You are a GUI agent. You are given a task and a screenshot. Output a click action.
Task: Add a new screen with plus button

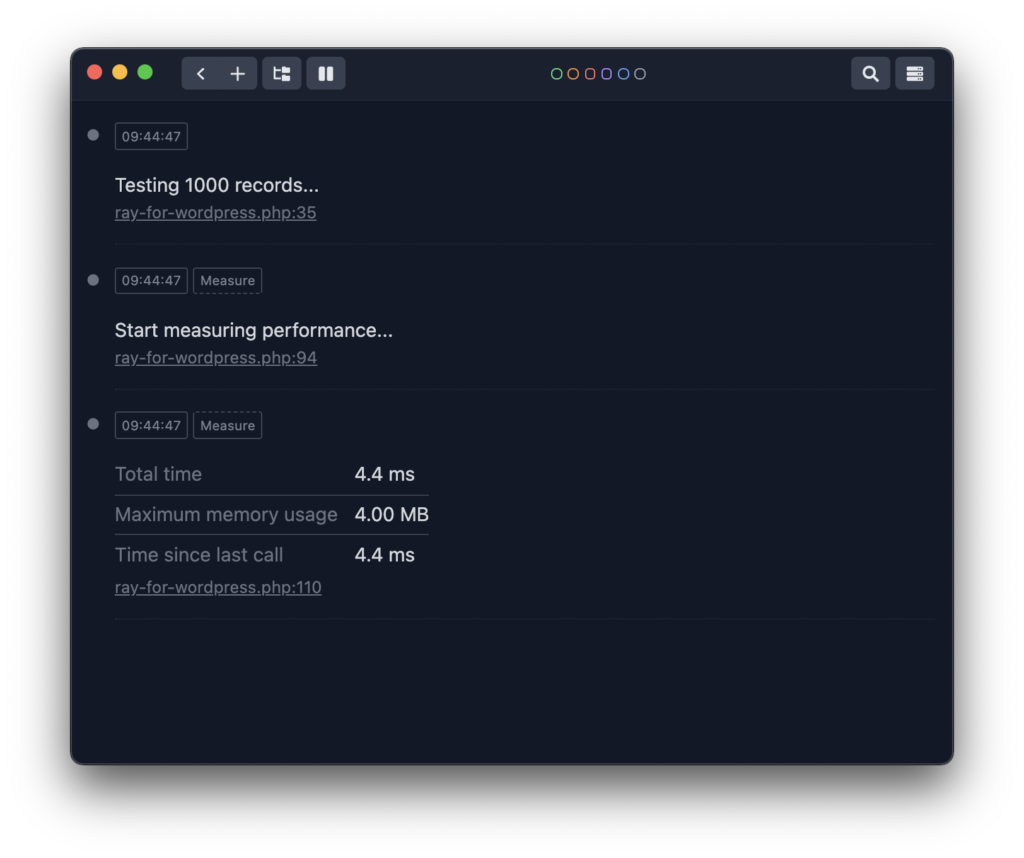[x=238, y=74]
